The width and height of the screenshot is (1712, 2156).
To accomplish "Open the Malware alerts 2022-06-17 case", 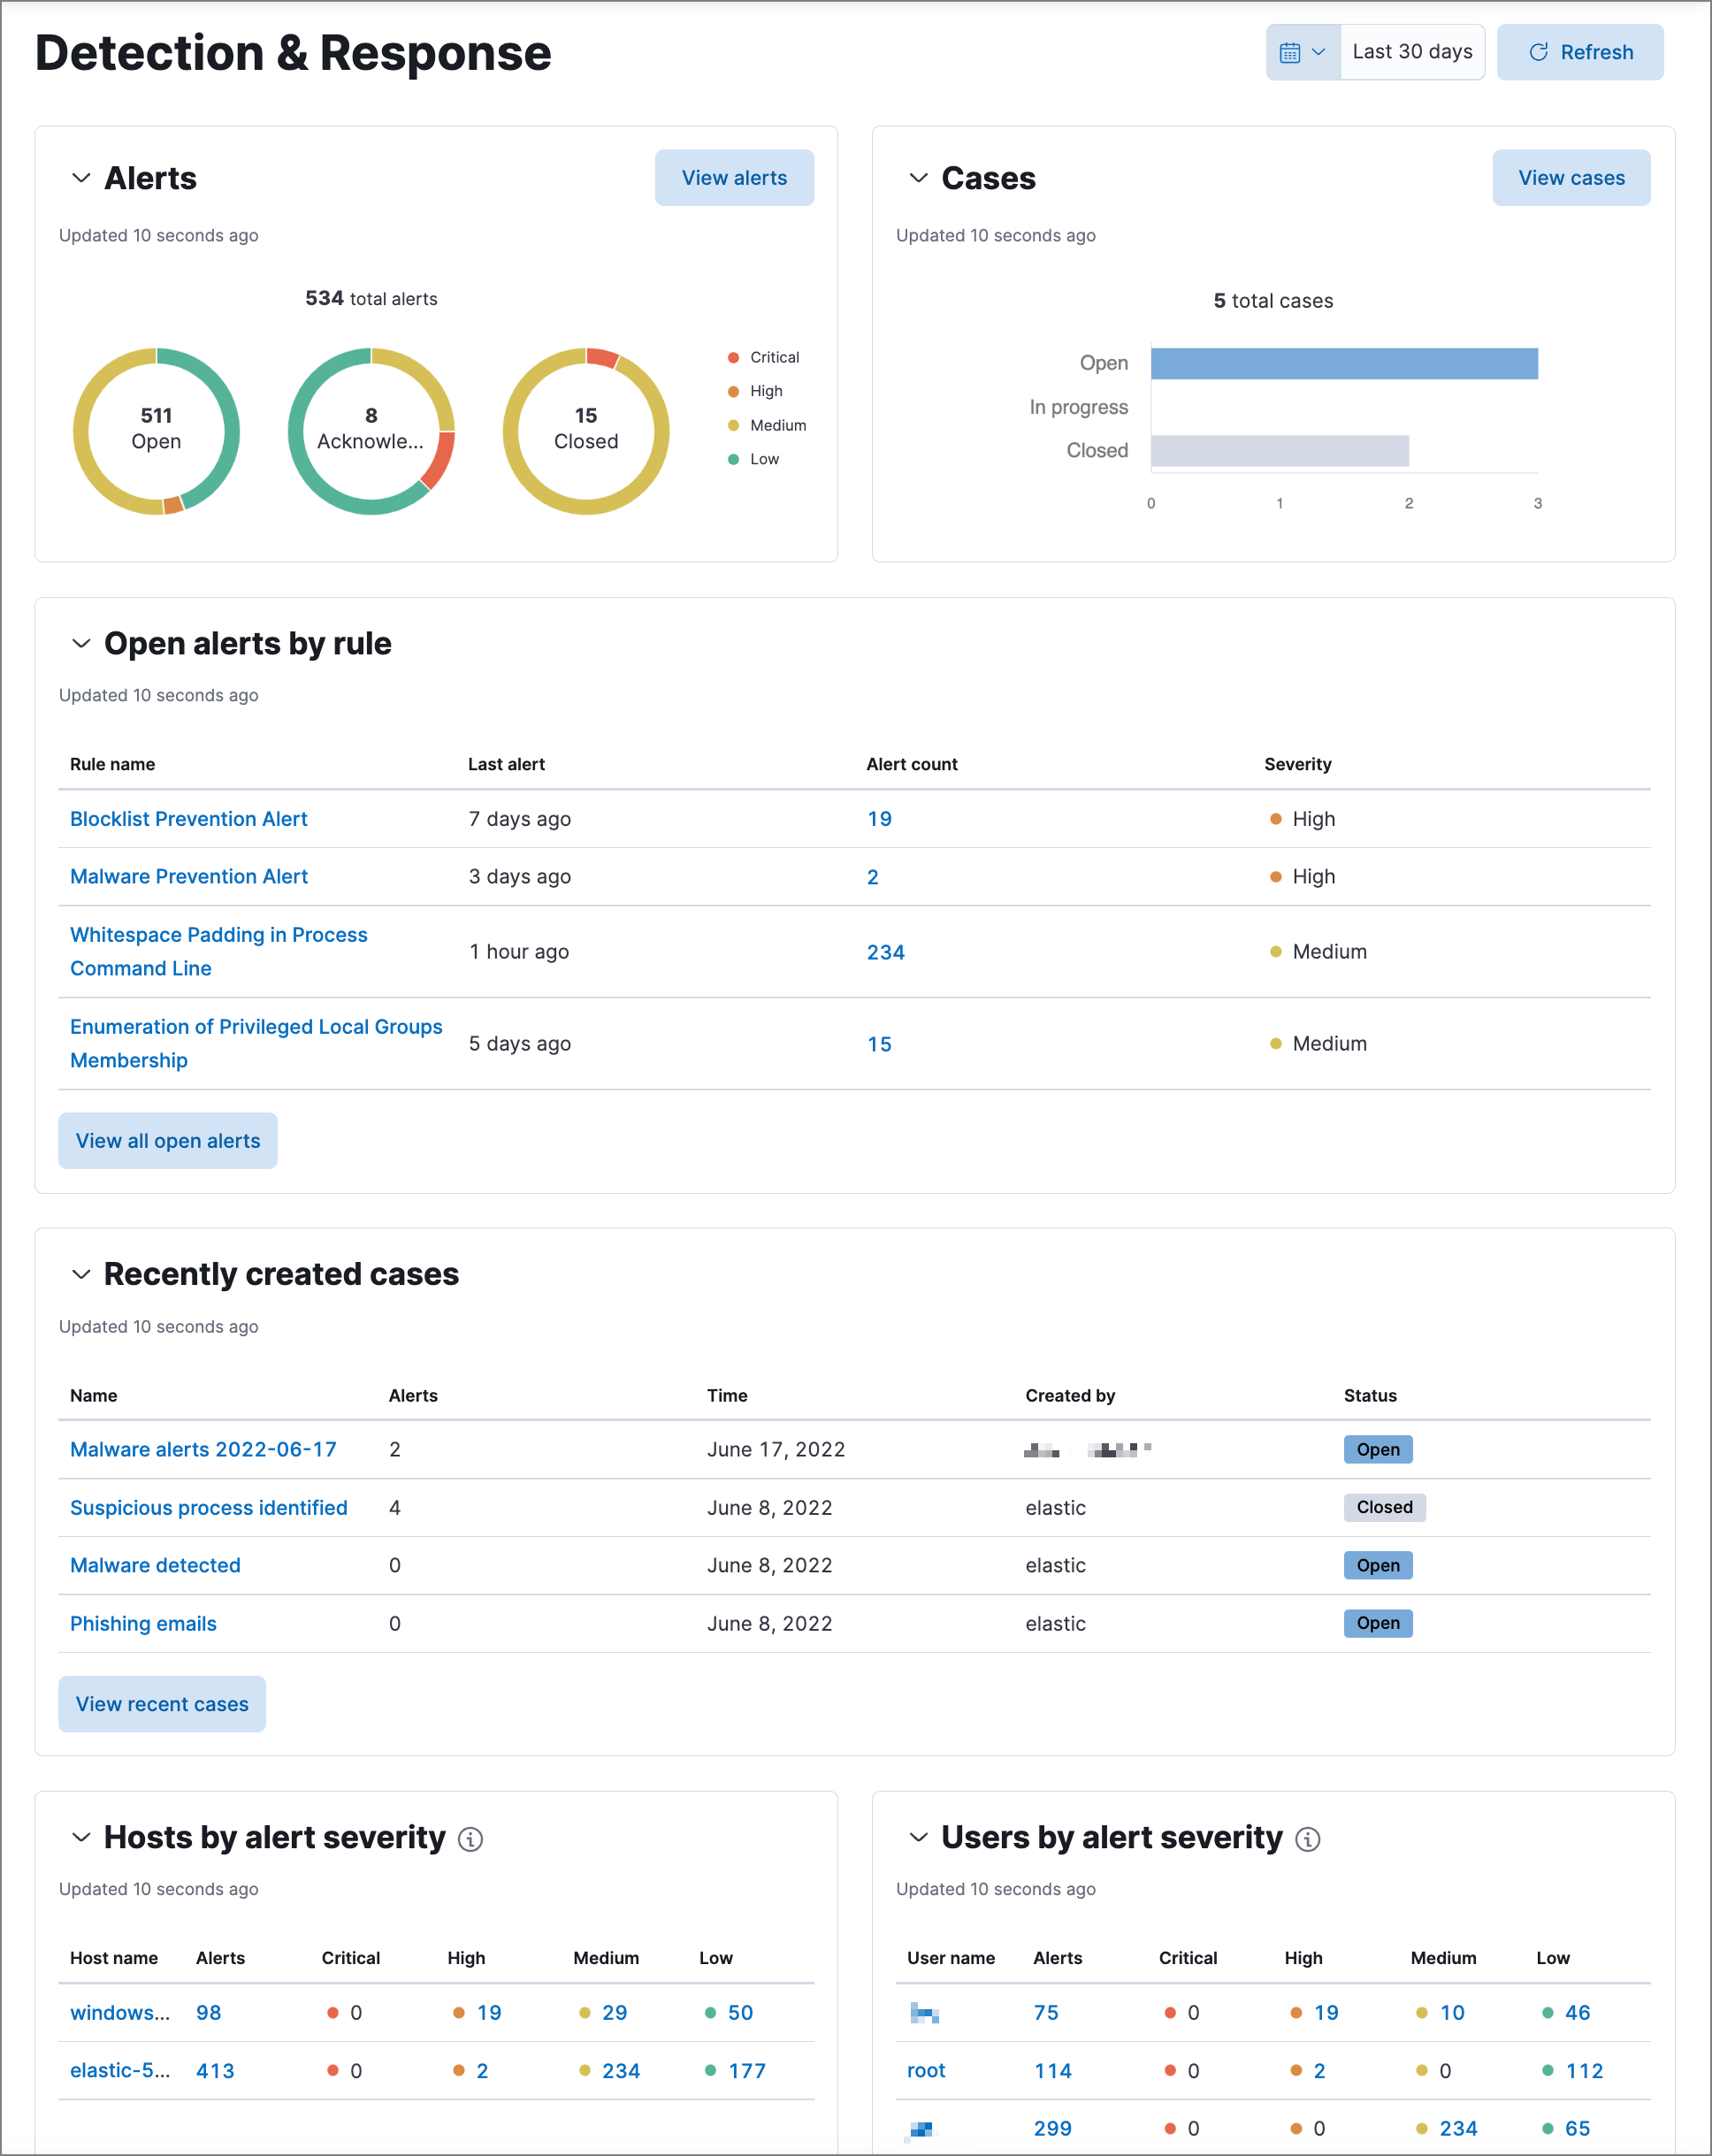I will [202, 1449].
